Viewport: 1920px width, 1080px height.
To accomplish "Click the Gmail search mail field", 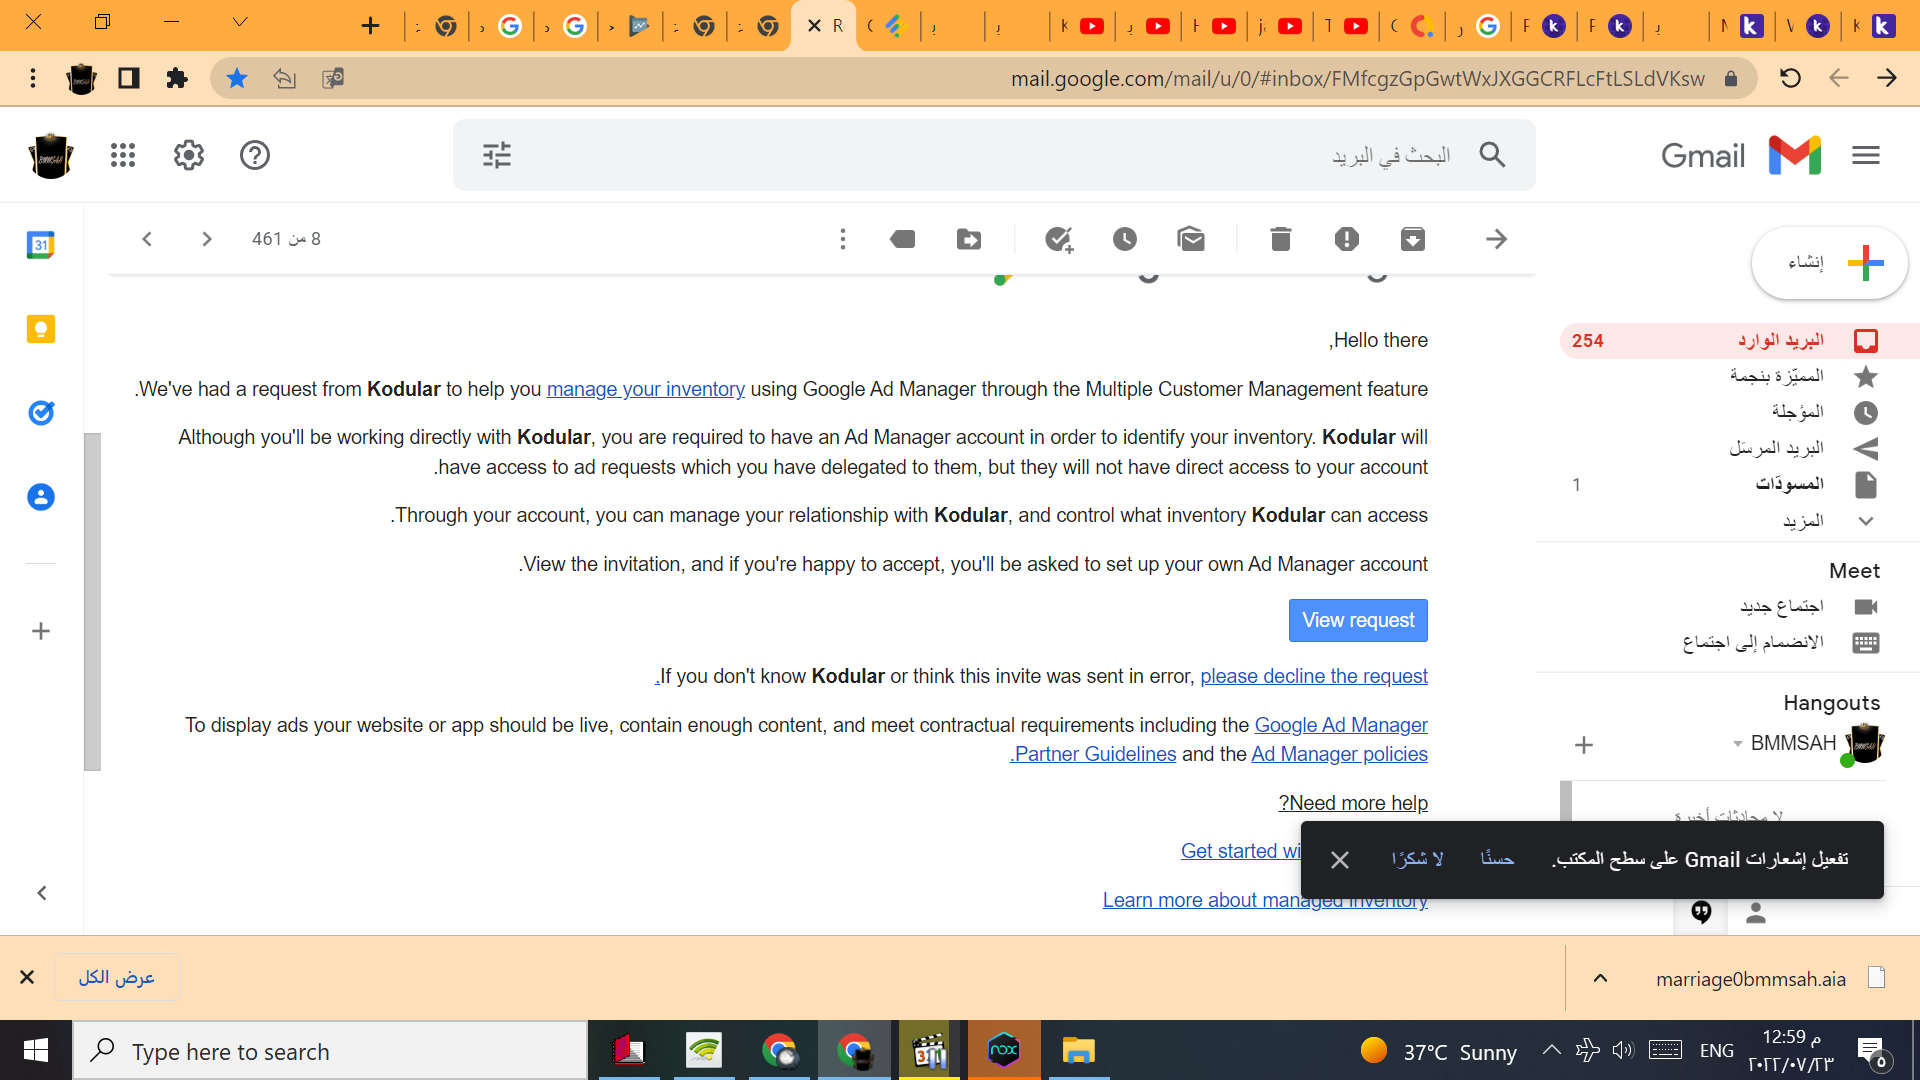I will click(x=994, y=155).
